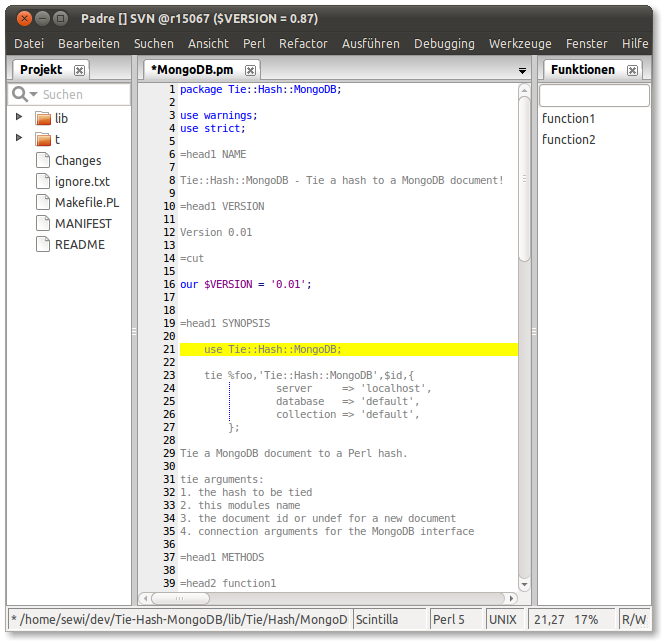This screenshot has height=641, width=662.
Task: Close the Projekt panel tab
Action: point(79,70)
